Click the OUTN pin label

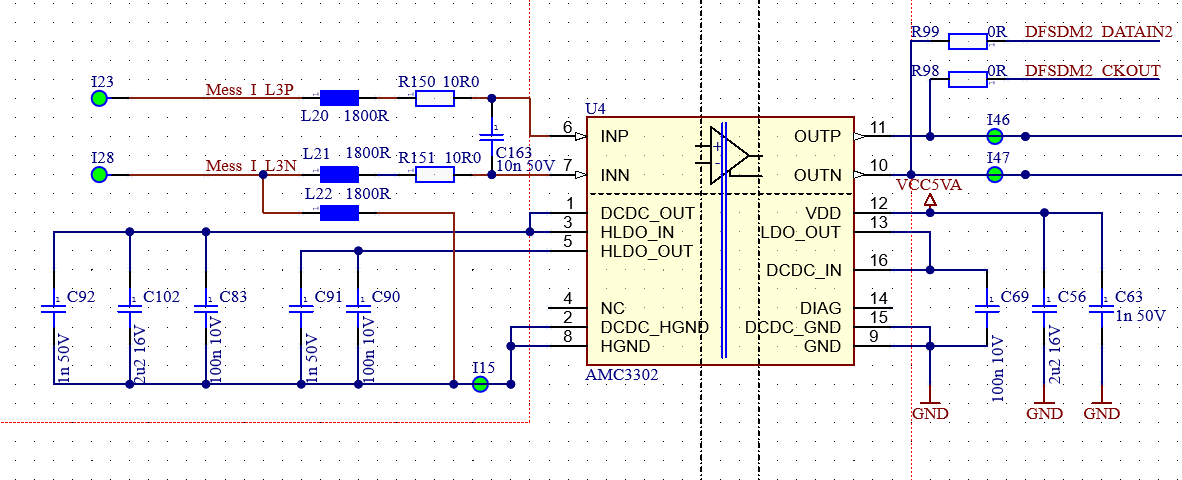[817, 176]
